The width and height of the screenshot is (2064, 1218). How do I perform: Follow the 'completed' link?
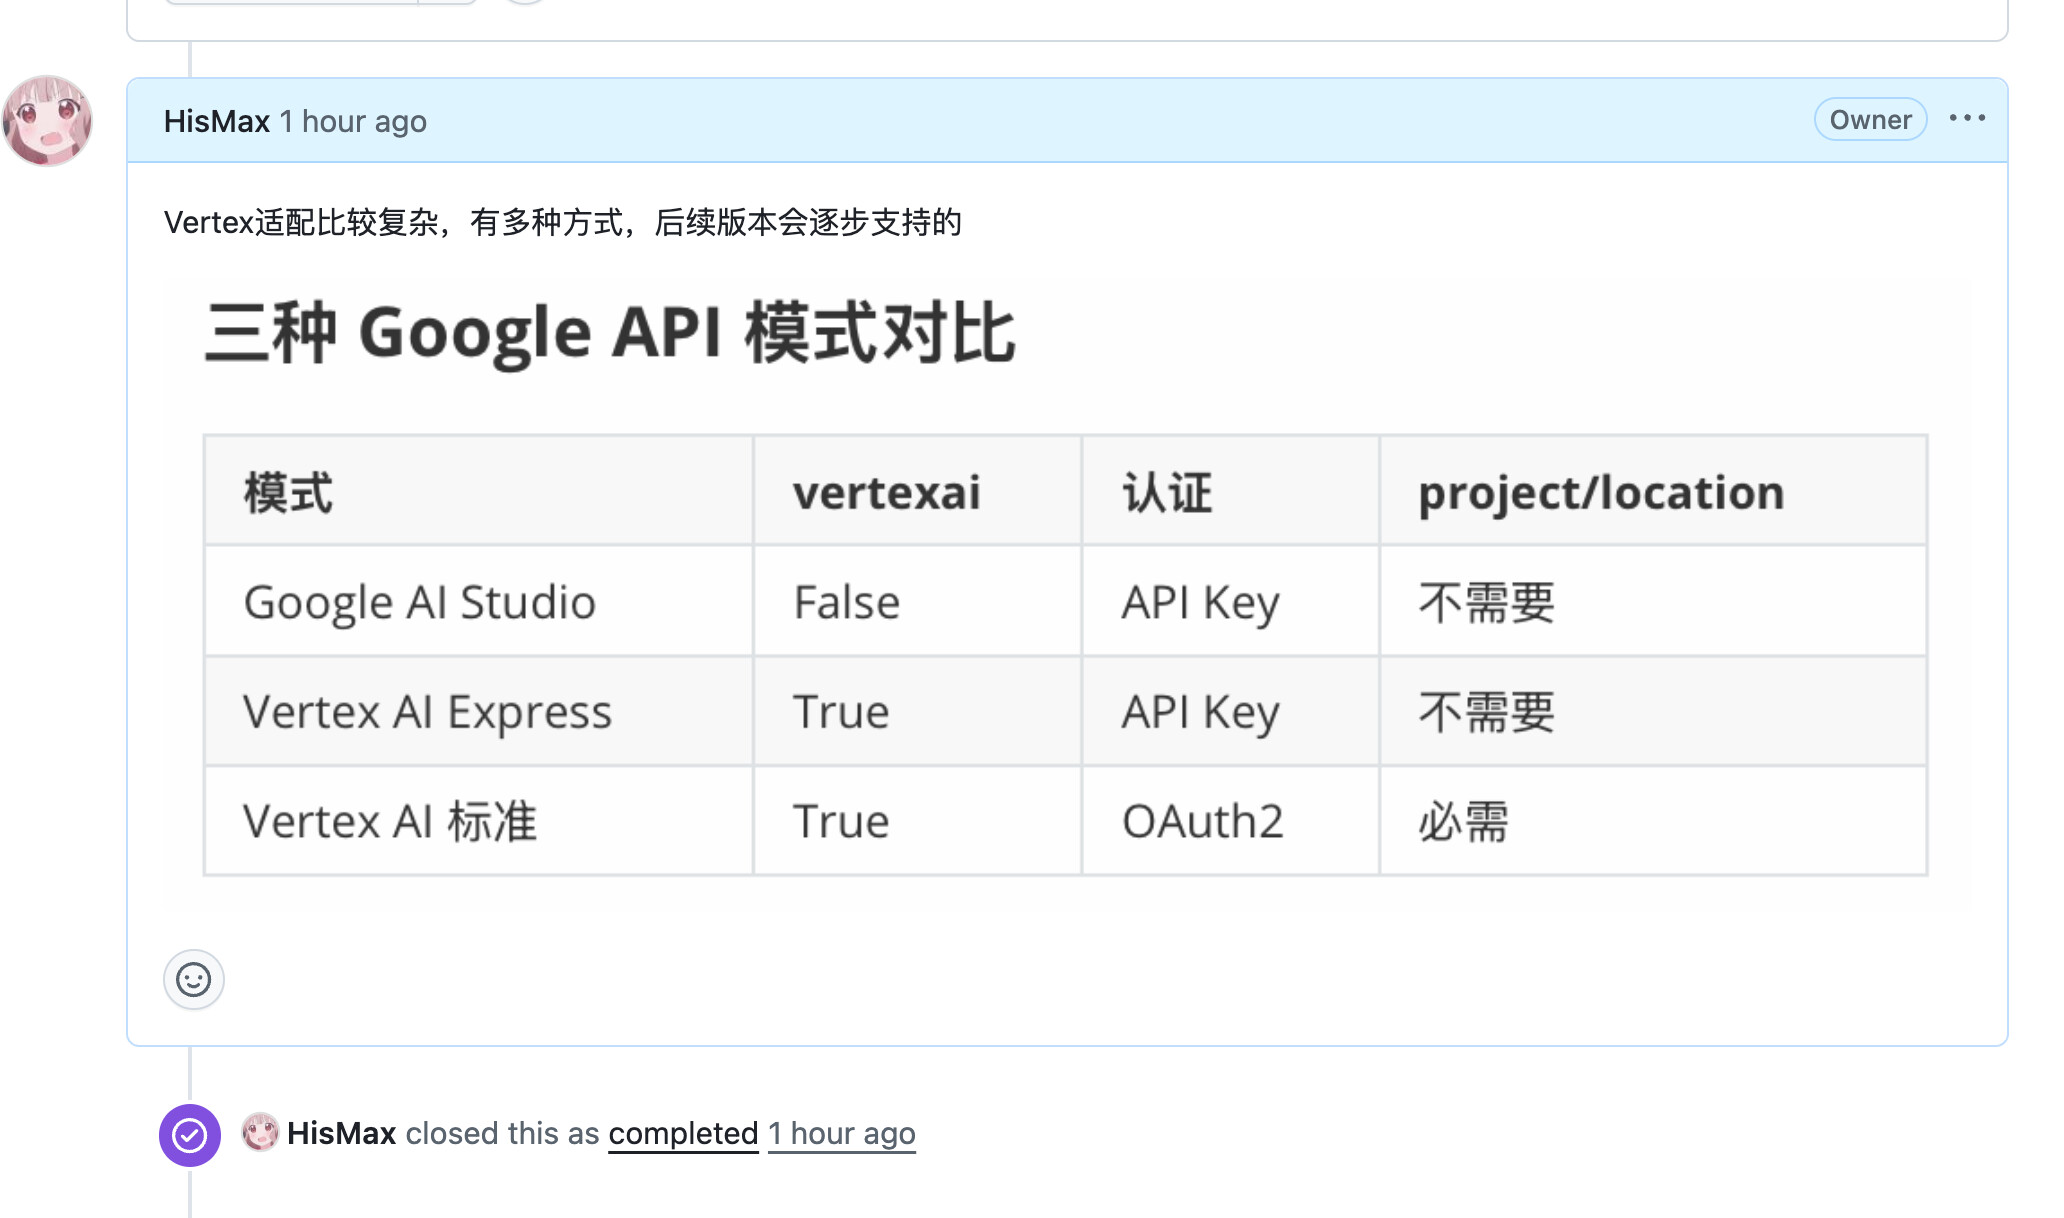(683, 1133)
